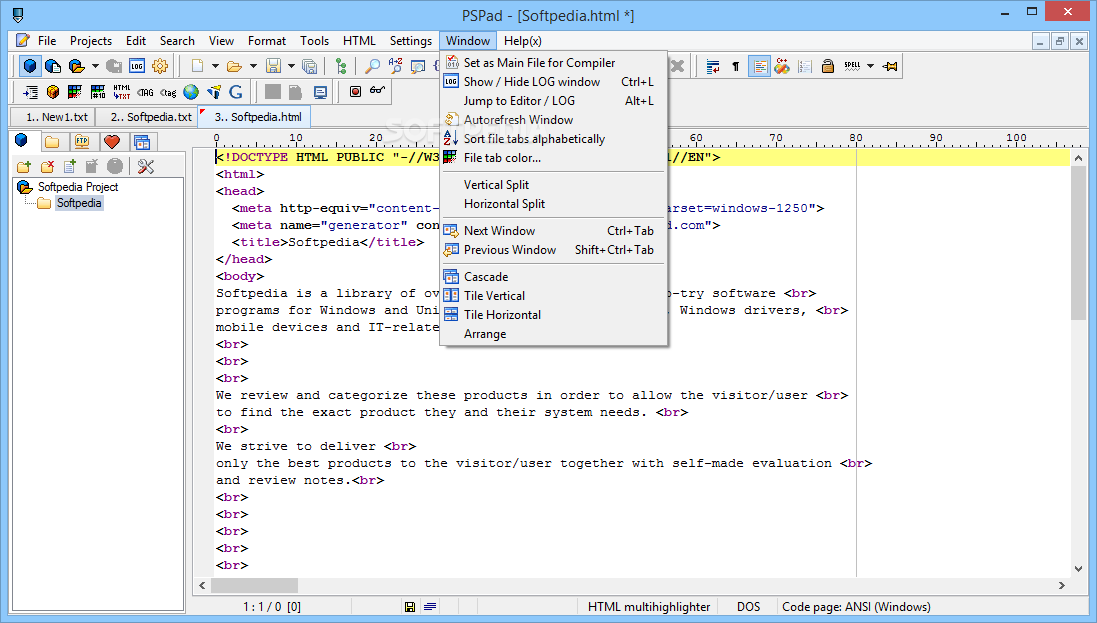Toggle word wrap toolbar icon
Screen dimensions: 1097x623
713,66
